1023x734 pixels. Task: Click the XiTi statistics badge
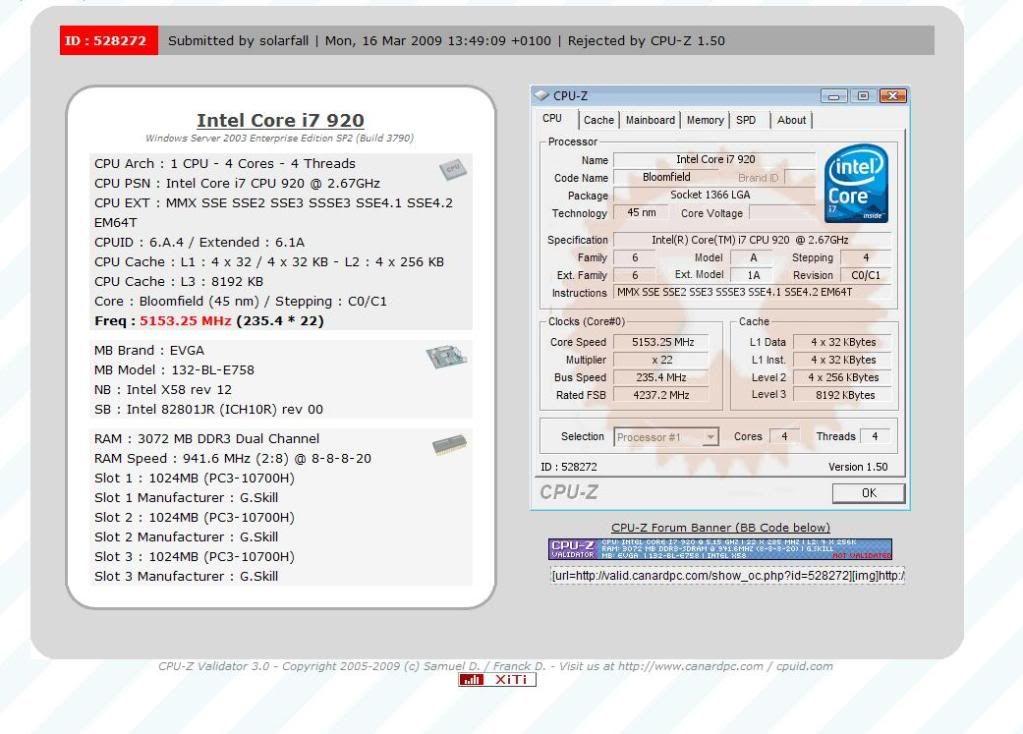(497, 680)
